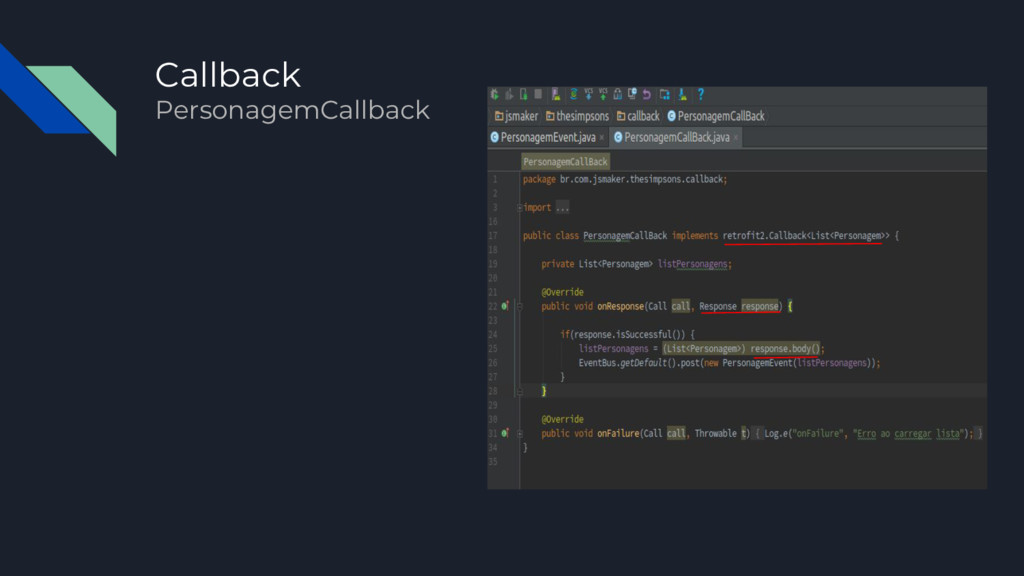Click override gutter marker beside onResponse

coord(505,306)
